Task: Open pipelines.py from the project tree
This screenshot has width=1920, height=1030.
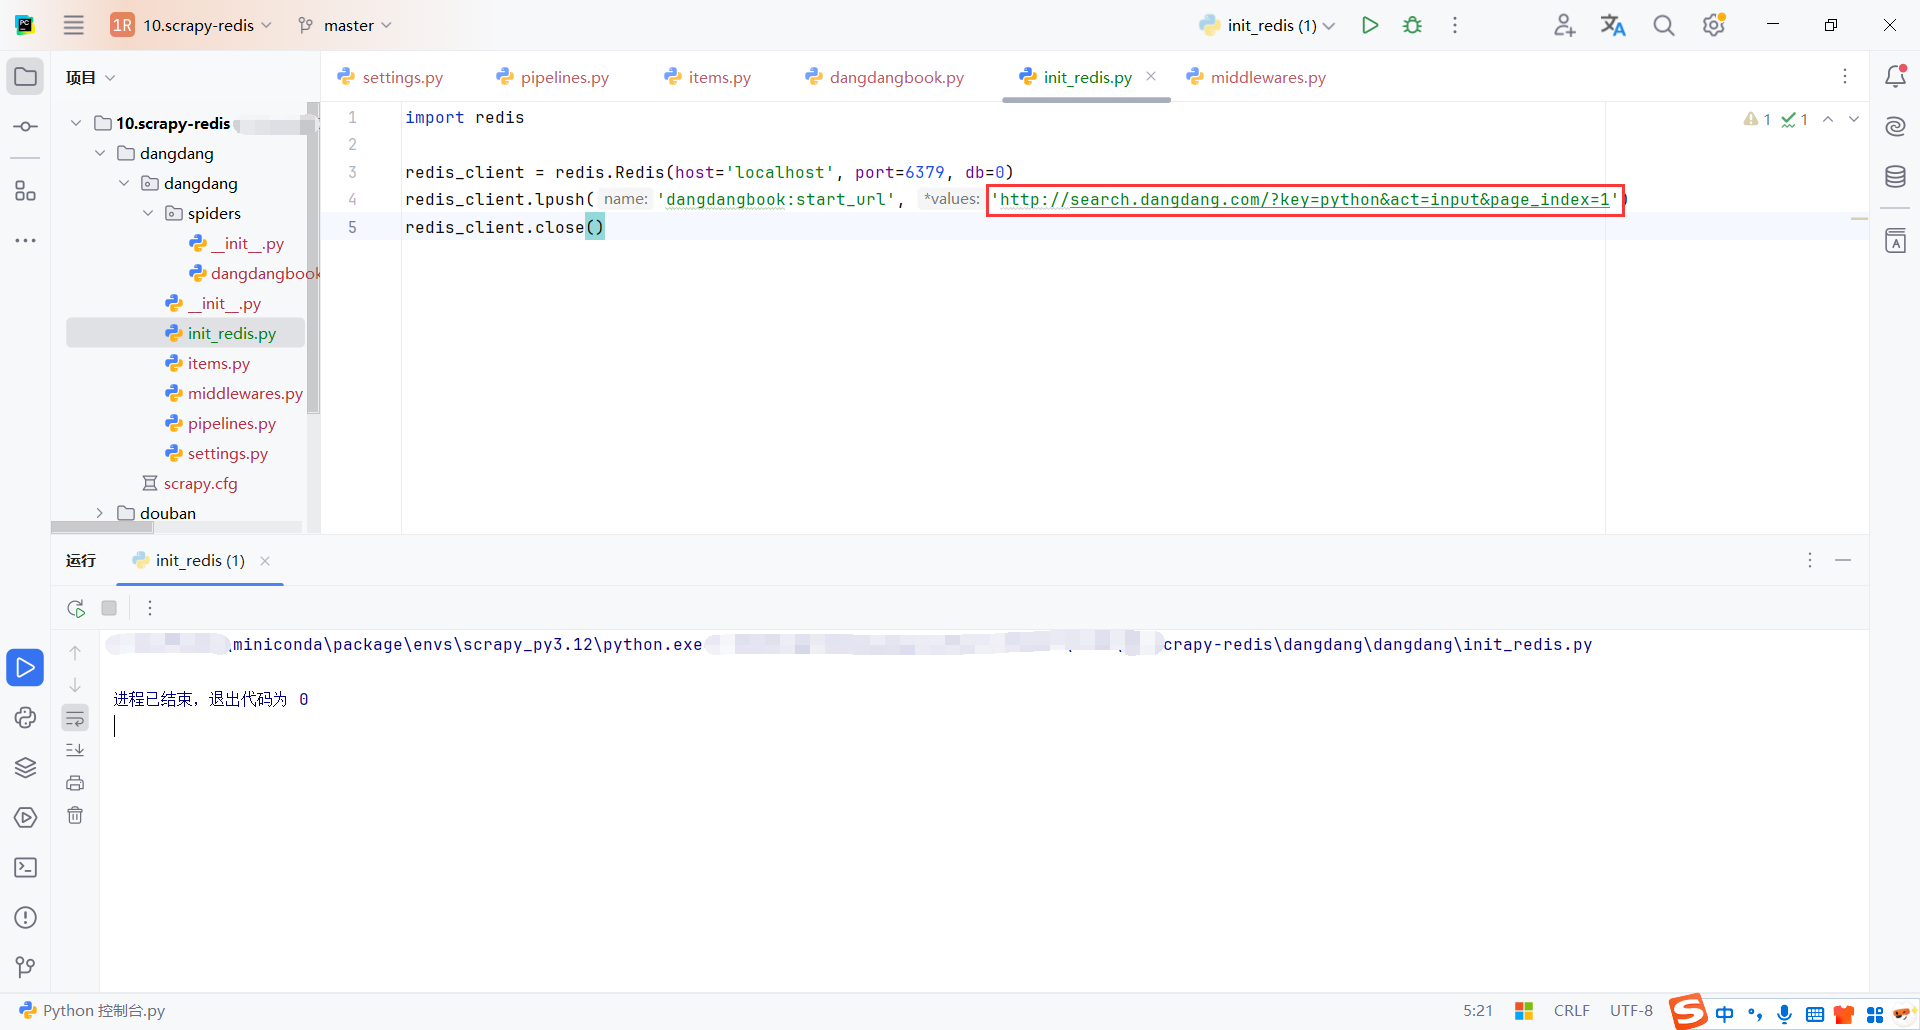Action: (x=221, y=423)
